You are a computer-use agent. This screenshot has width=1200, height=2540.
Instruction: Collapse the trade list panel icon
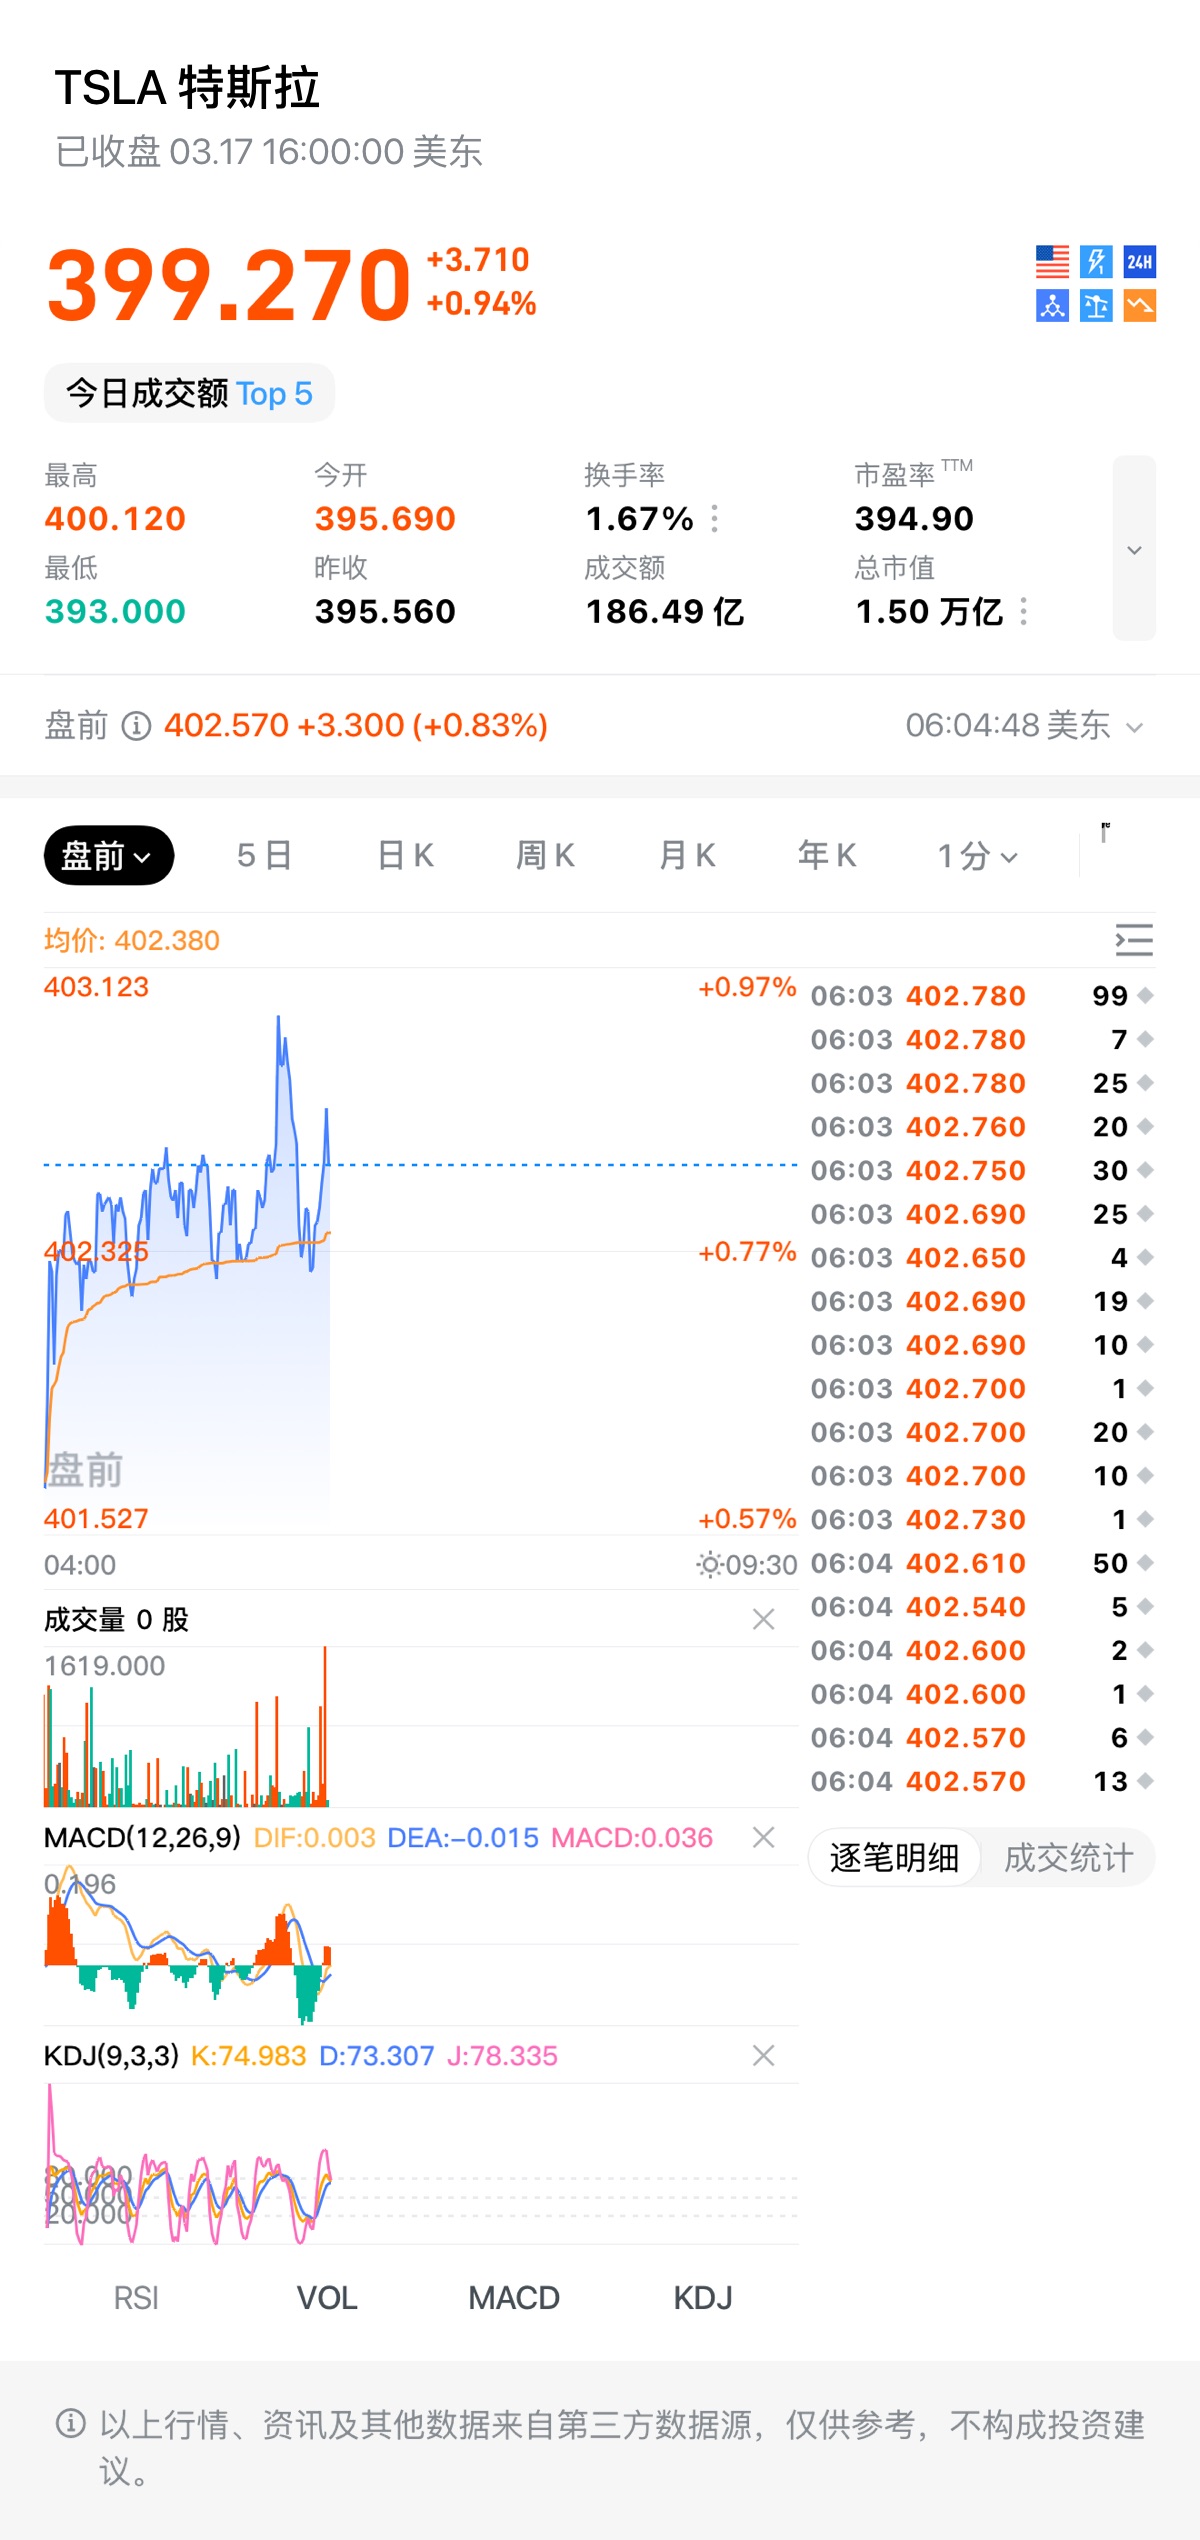click(x=1134, y=941)
